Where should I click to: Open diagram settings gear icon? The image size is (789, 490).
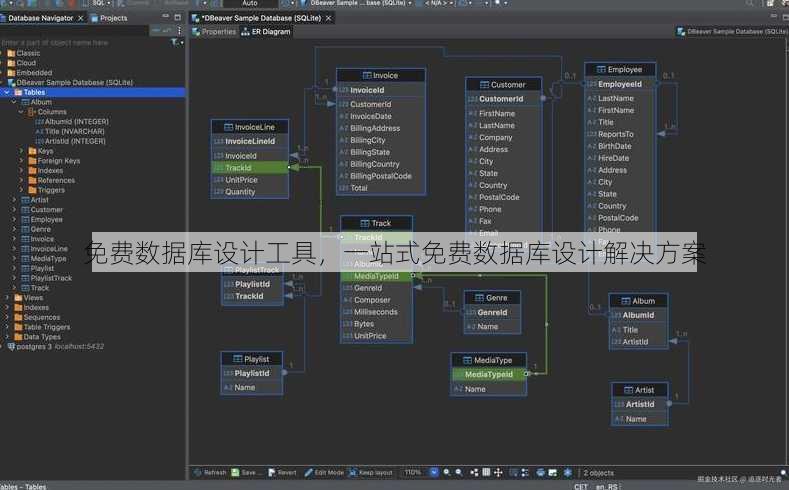pyautogui.click(x=568, y=472)
